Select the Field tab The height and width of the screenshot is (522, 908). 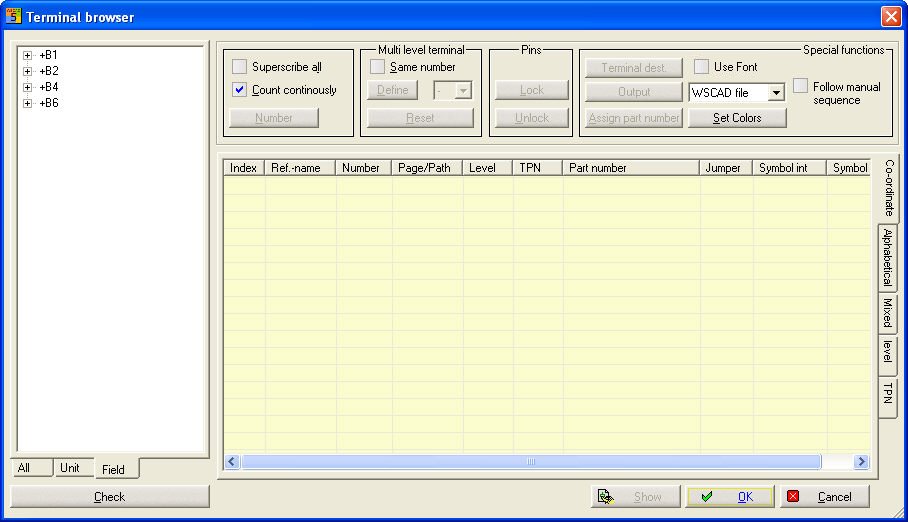[117, 469]
